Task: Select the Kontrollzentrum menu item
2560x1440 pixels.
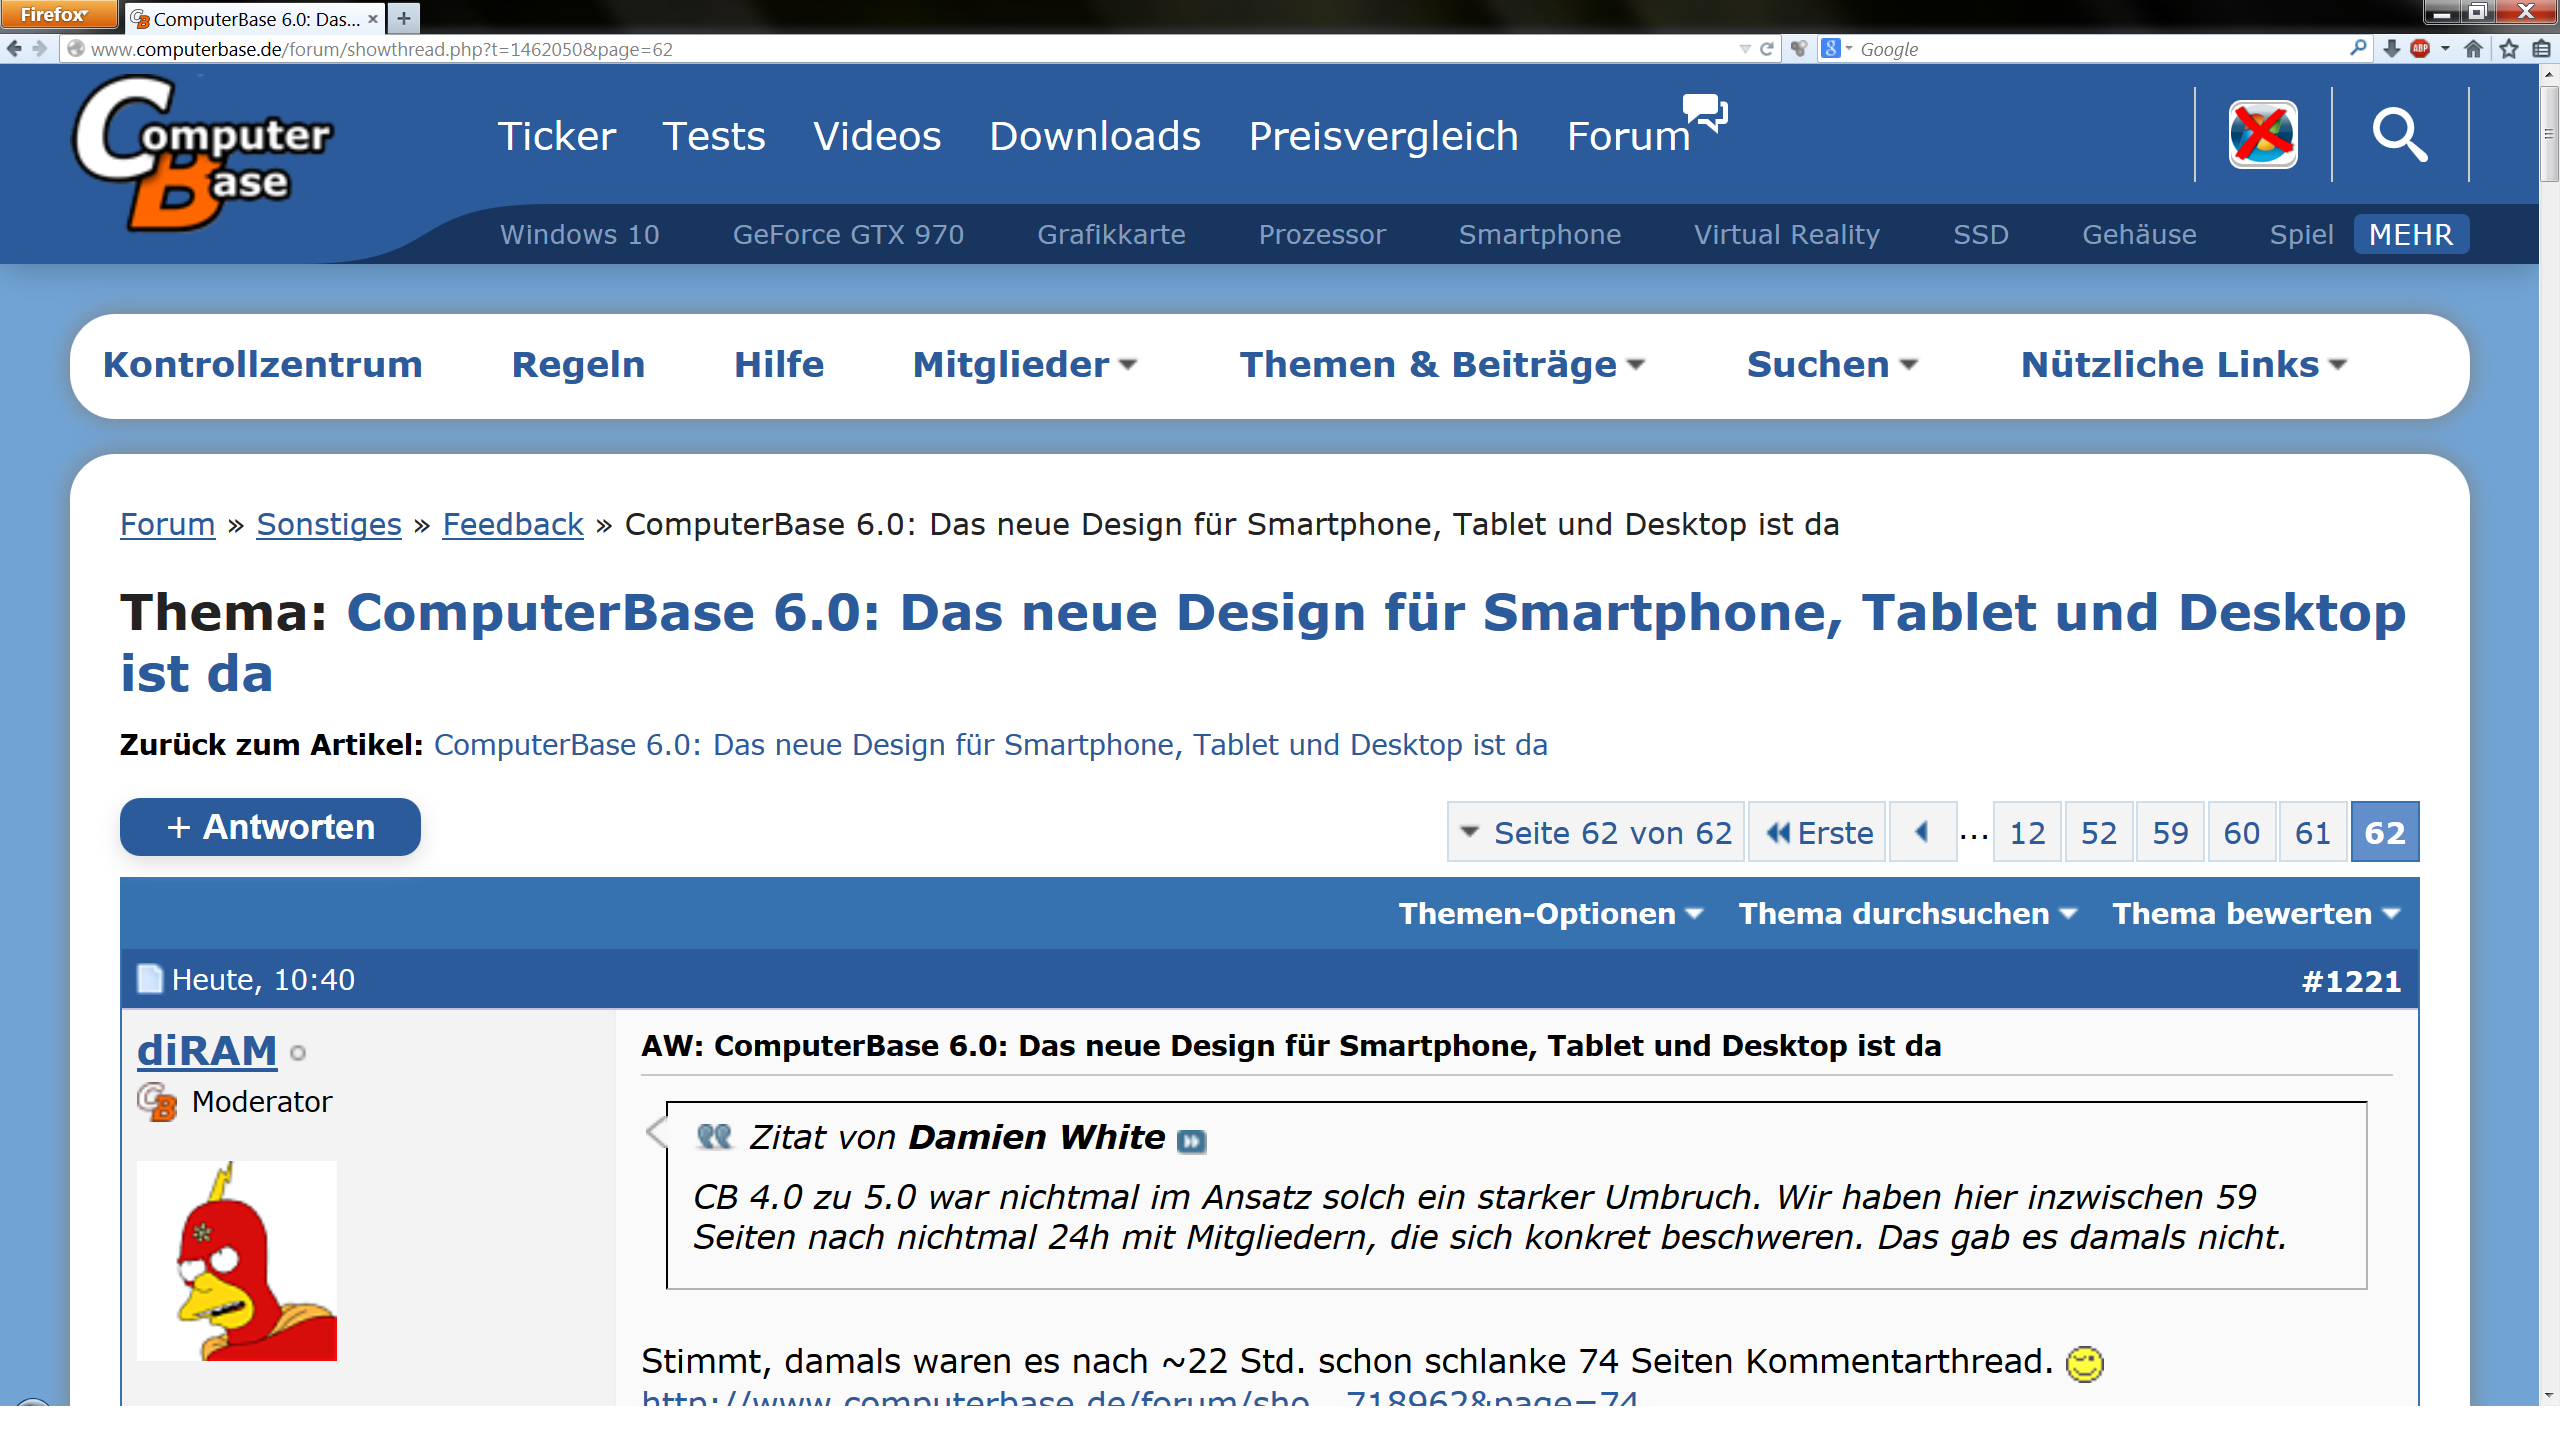Action: click(x=262, y=365)
